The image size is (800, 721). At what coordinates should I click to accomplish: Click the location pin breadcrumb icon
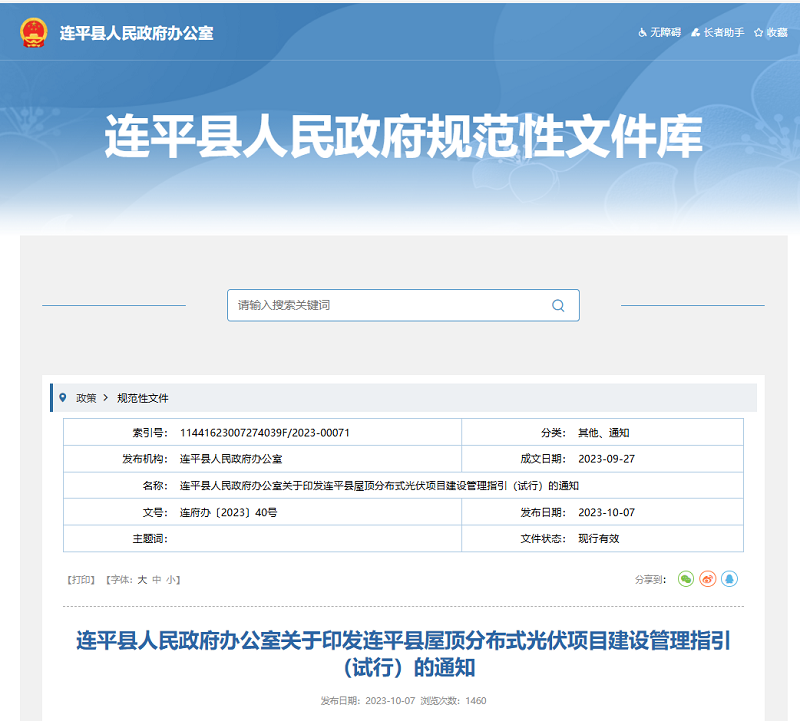tap(63, 397)
